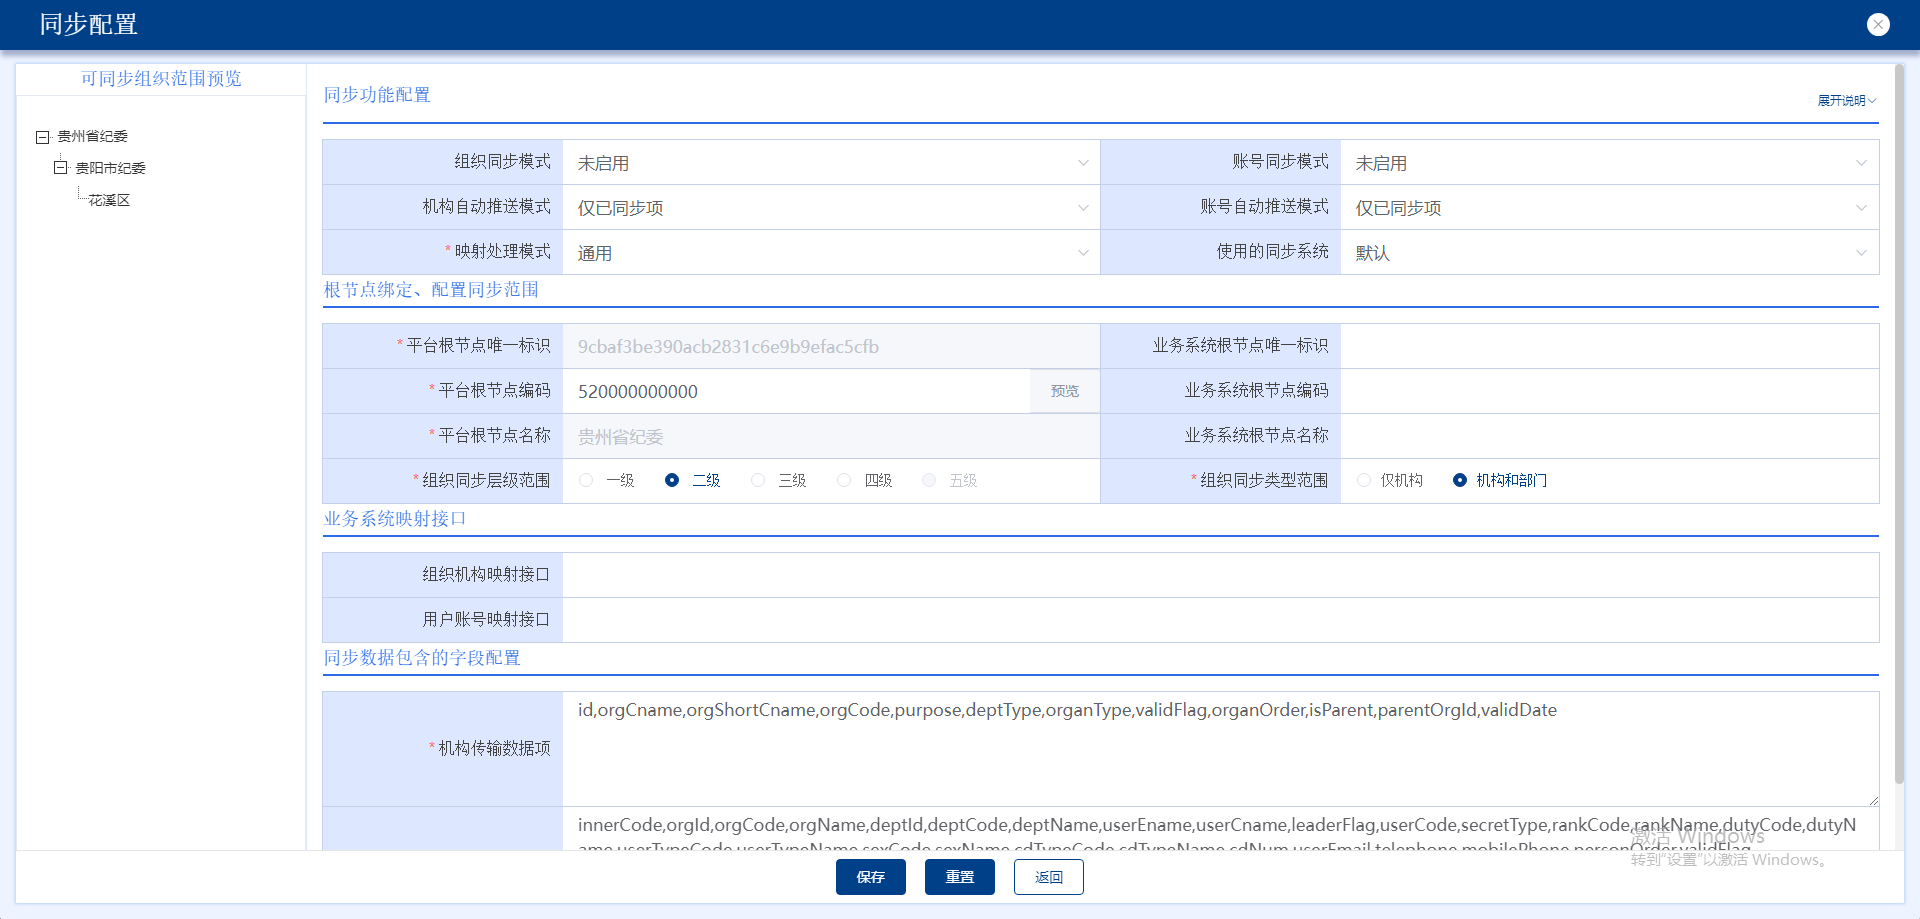Open the 组织同步模式 dropdown
The image size is (1920, 919).
coord(831,162)
